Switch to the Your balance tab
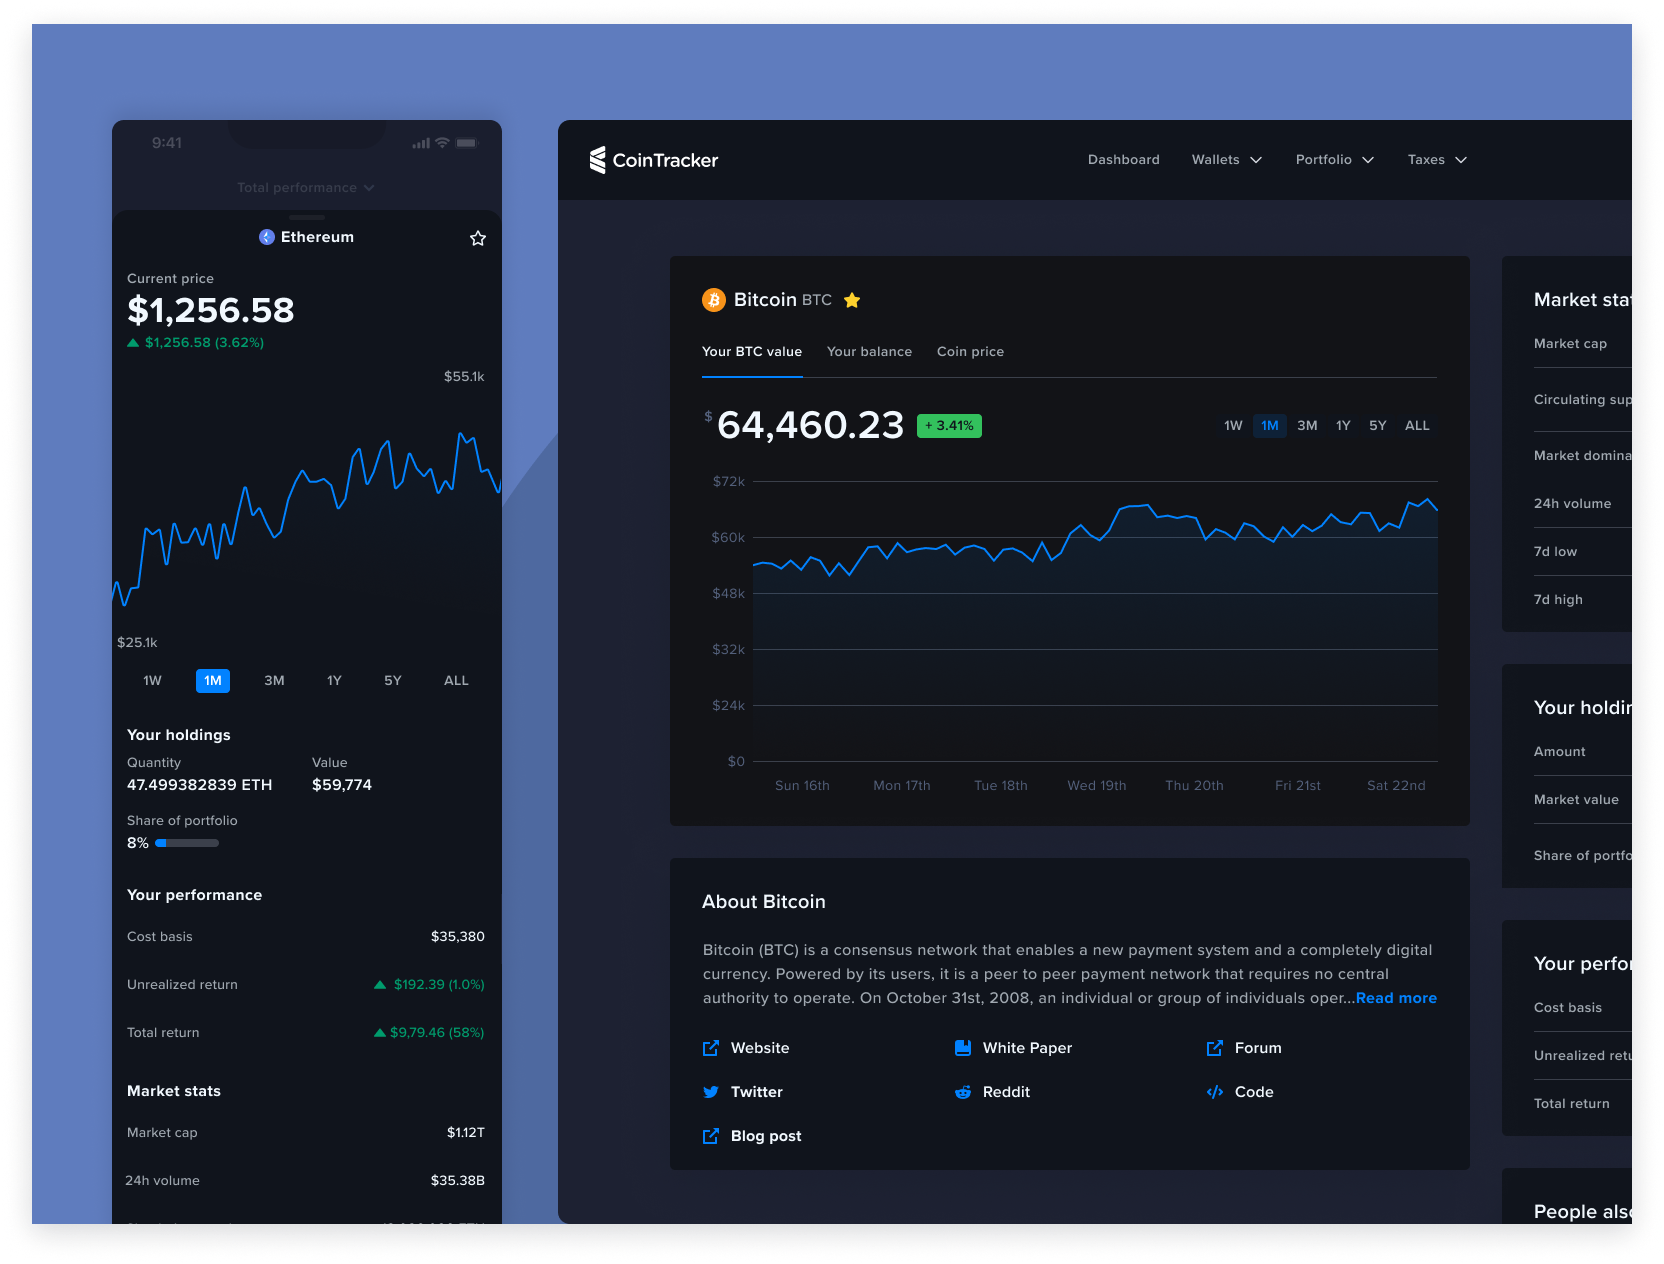This screenshot has width=1664, height=1264. 869,352
